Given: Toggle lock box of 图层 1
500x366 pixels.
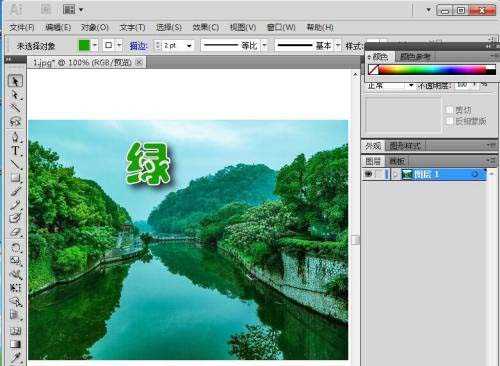Looking at the screenshot, I should click(379, 174).
